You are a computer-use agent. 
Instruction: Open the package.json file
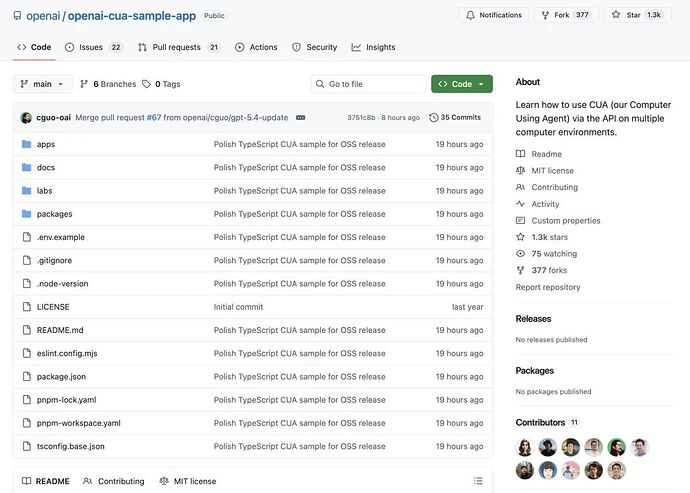(61, 377)
